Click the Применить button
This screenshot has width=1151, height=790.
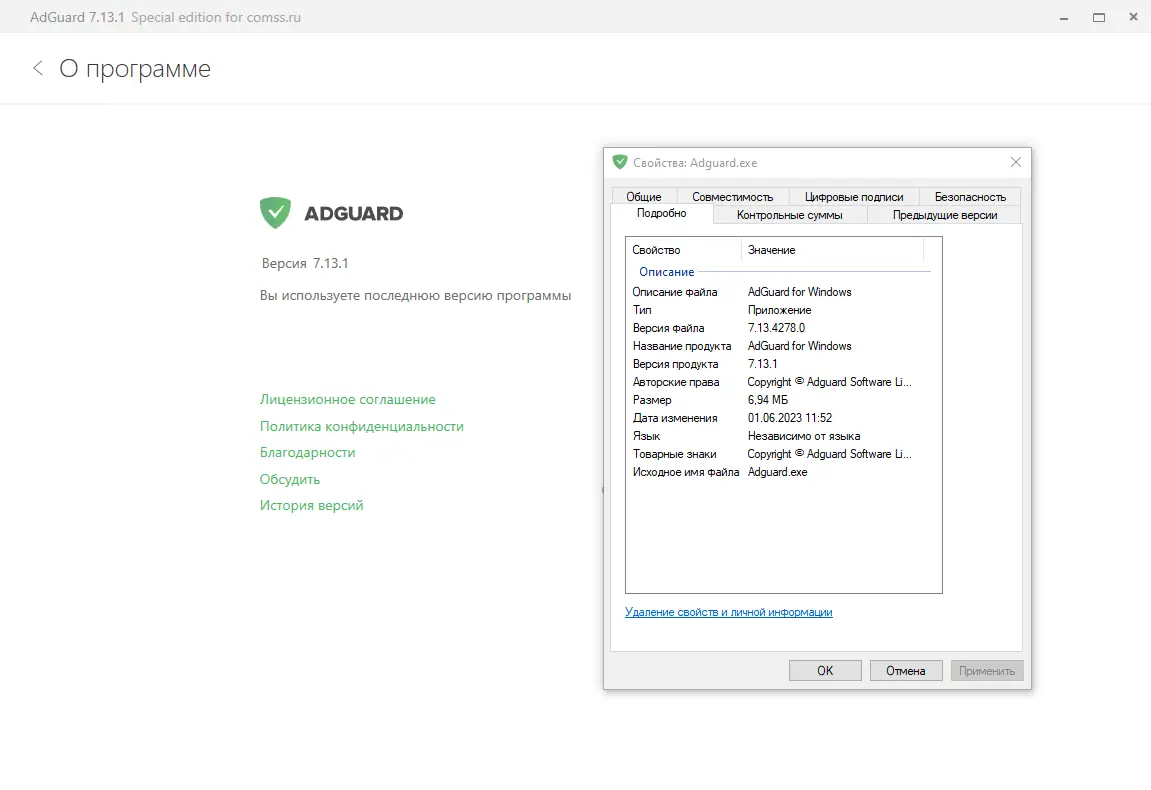click(x=986, y=670)
